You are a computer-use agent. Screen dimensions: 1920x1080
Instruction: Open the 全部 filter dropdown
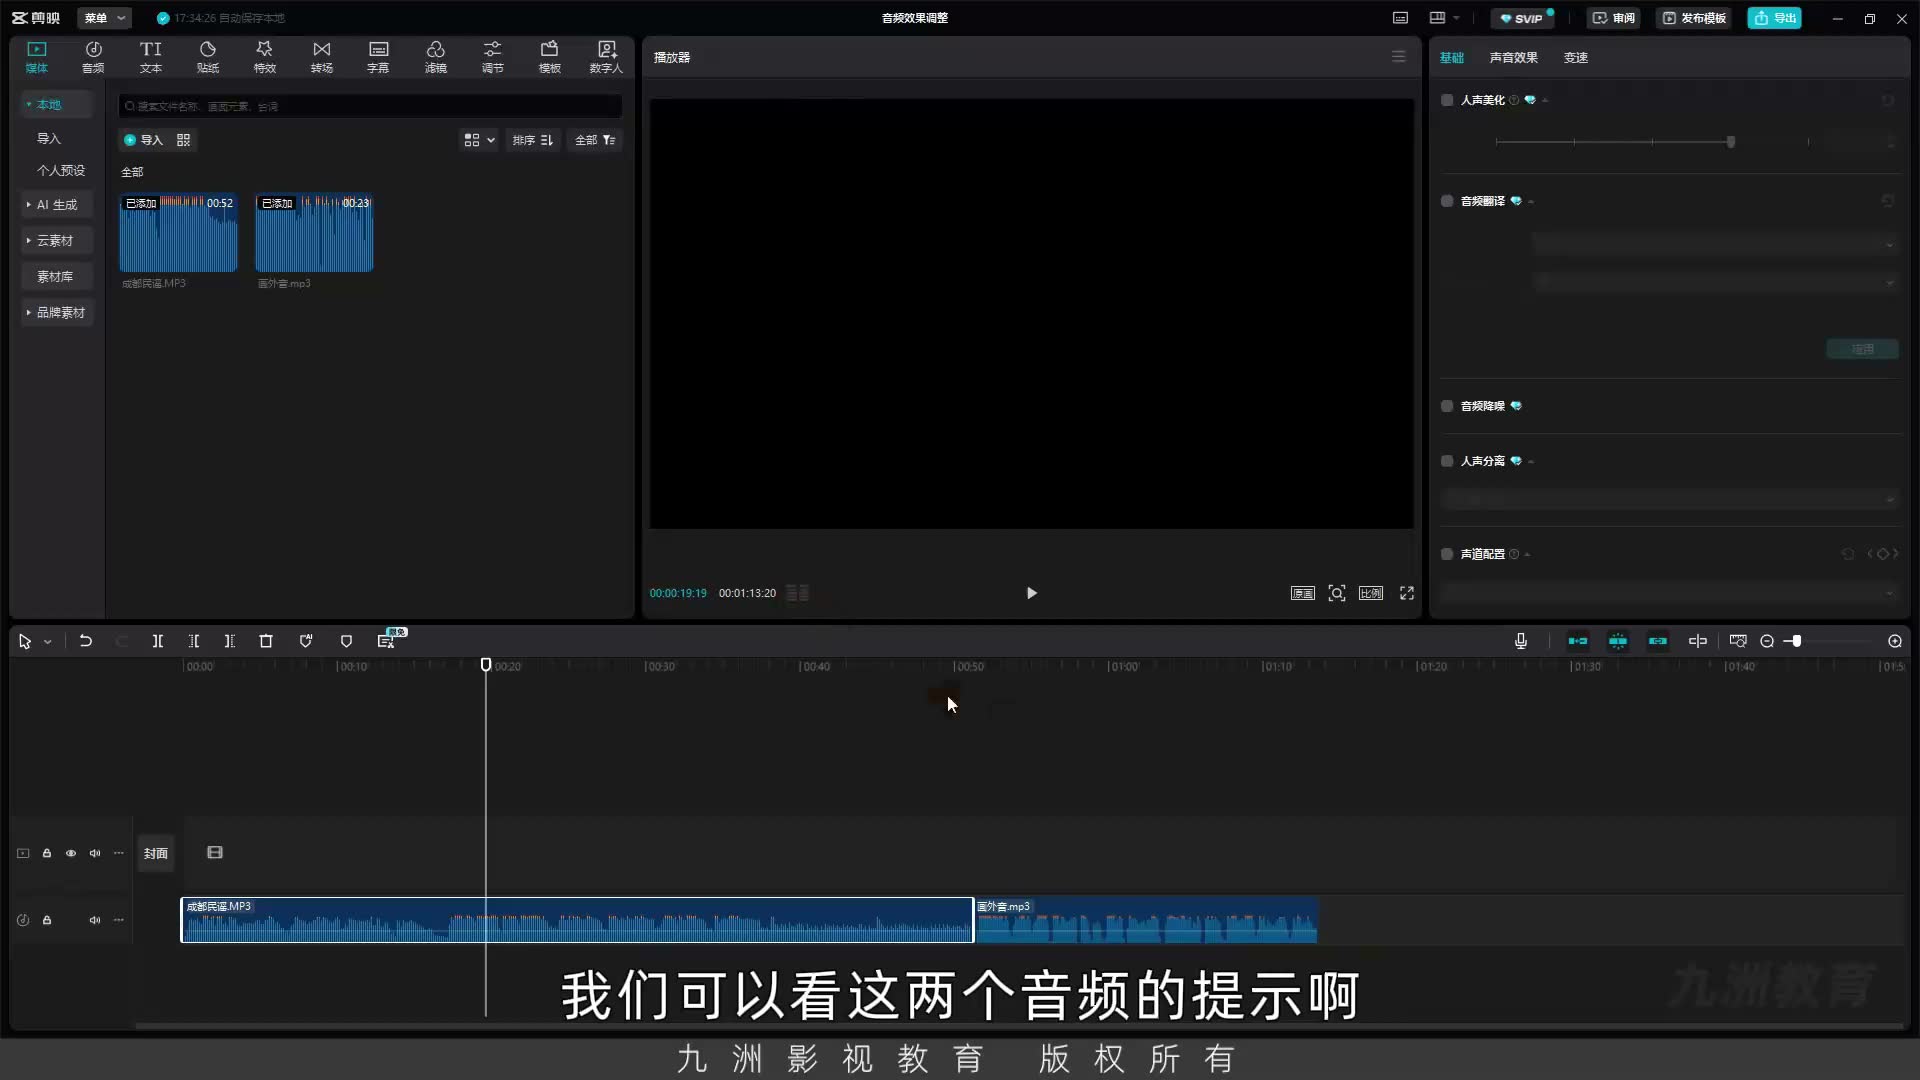(595, 140)
